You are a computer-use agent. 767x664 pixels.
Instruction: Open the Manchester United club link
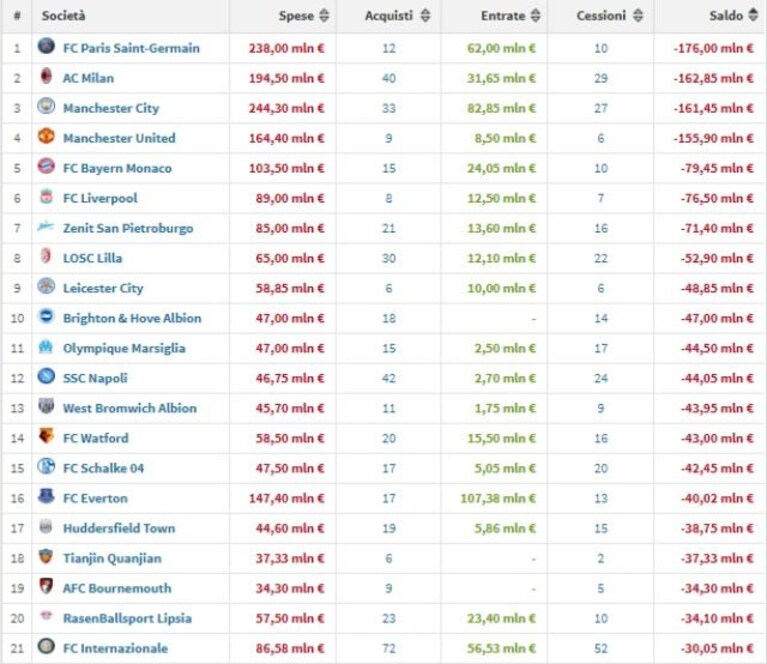point(119,138)
